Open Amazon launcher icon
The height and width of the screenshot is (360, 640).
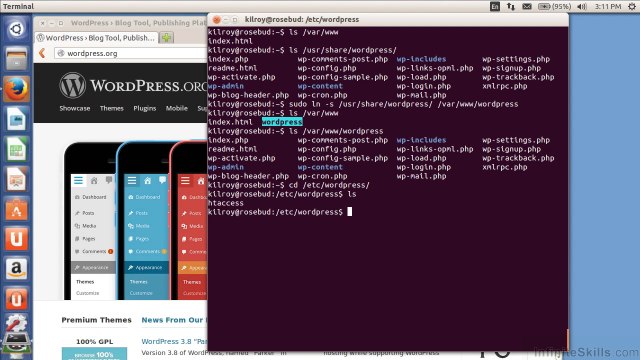tap(16, 269)
